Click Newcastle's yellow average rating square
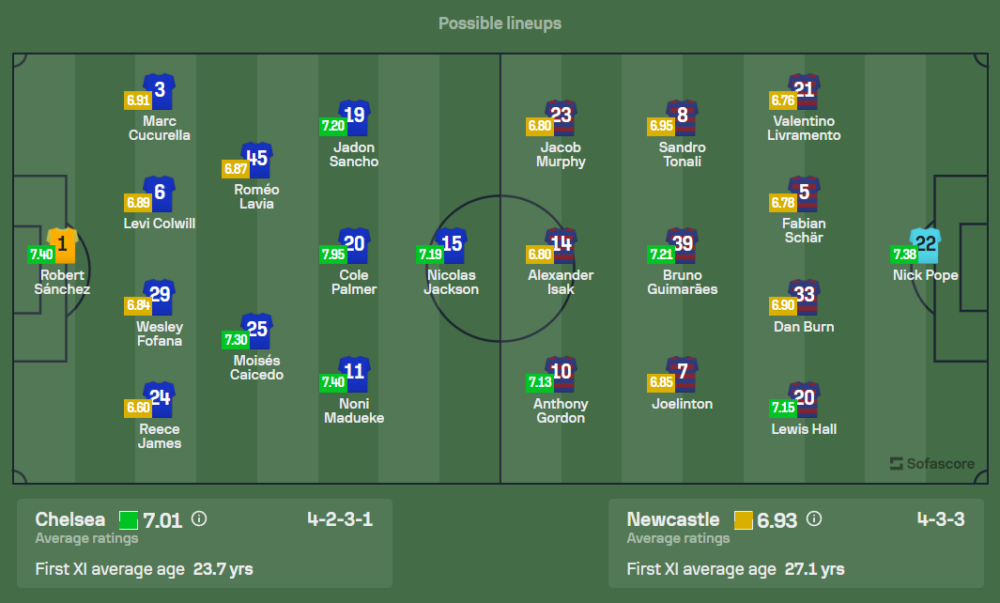The height and width of the screenshot is (603, 1000). tap(742, 520)
